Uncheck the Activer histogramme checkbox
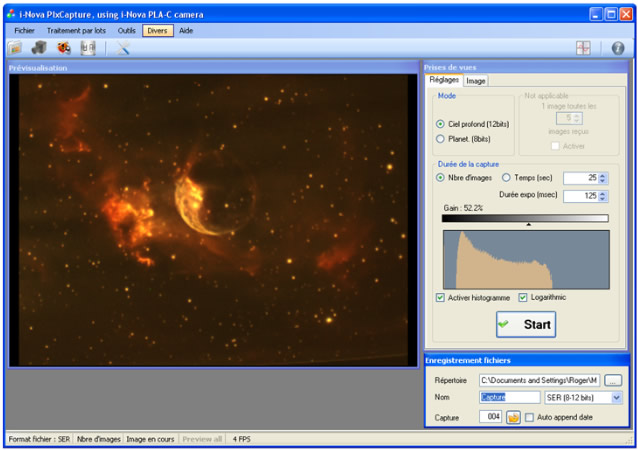Image resolution: width=638 pixels, height=450 pixels. coord(441,297)
